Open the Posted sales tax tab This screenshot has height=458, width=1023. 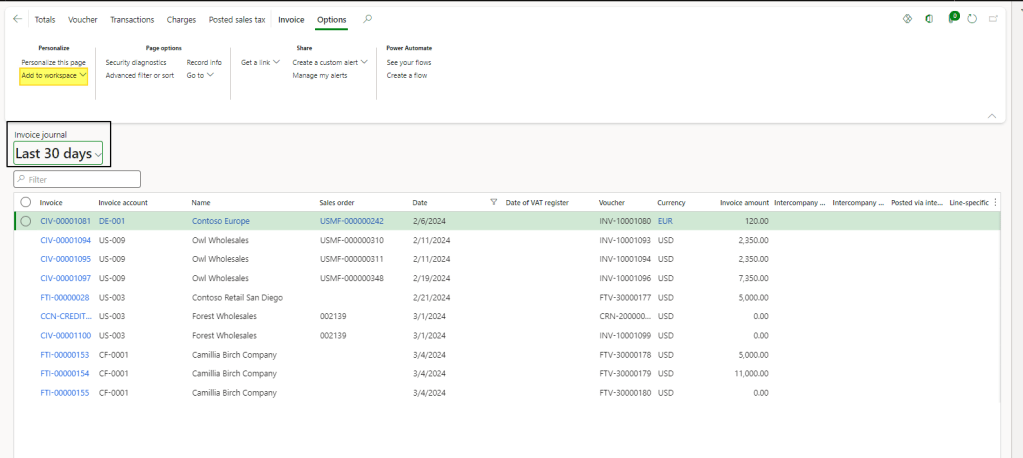[x=237, y=19]
